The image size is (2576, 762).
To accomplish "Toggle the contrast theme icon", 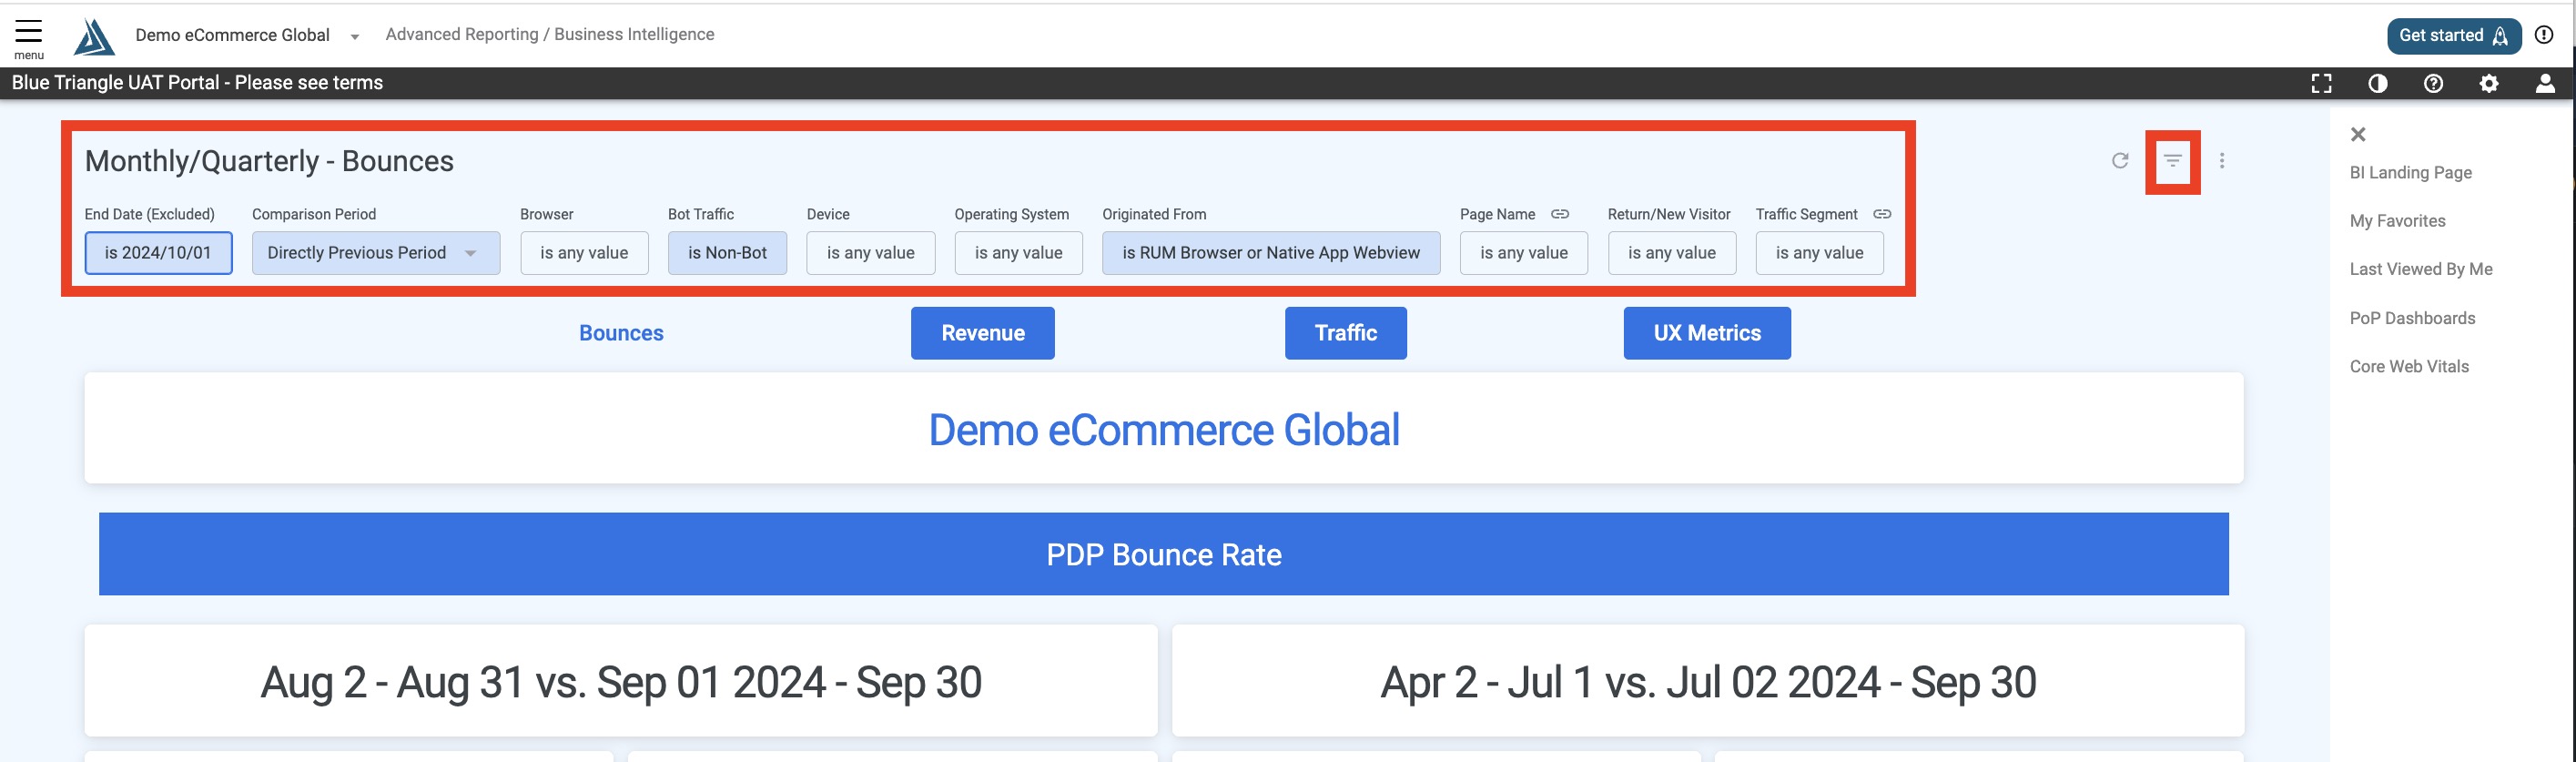I will (2377, 83).
